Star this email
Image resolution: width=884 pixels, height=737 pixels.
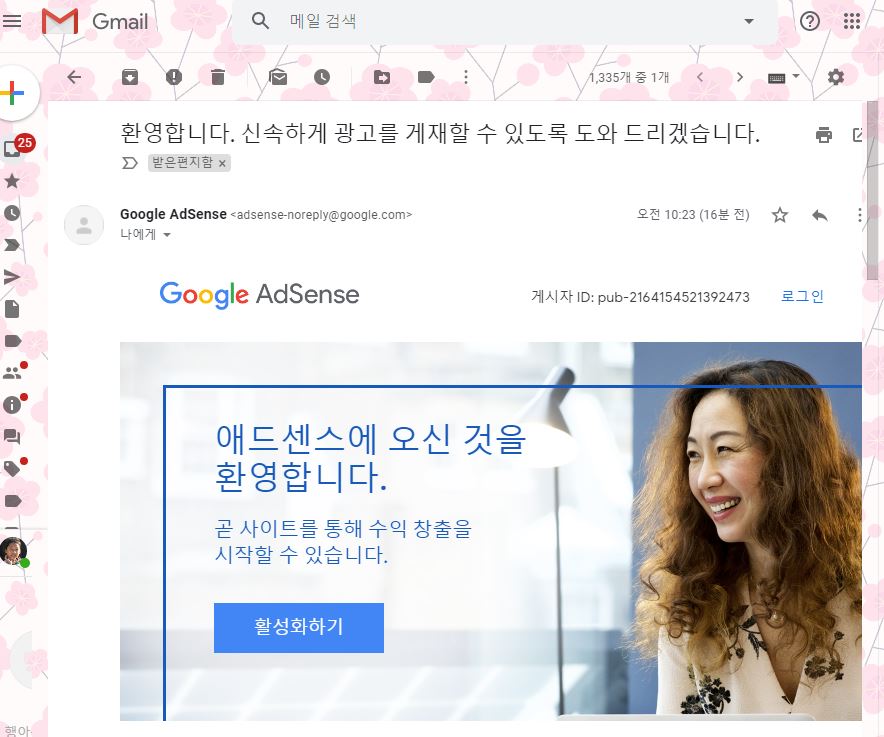[780, 215]
